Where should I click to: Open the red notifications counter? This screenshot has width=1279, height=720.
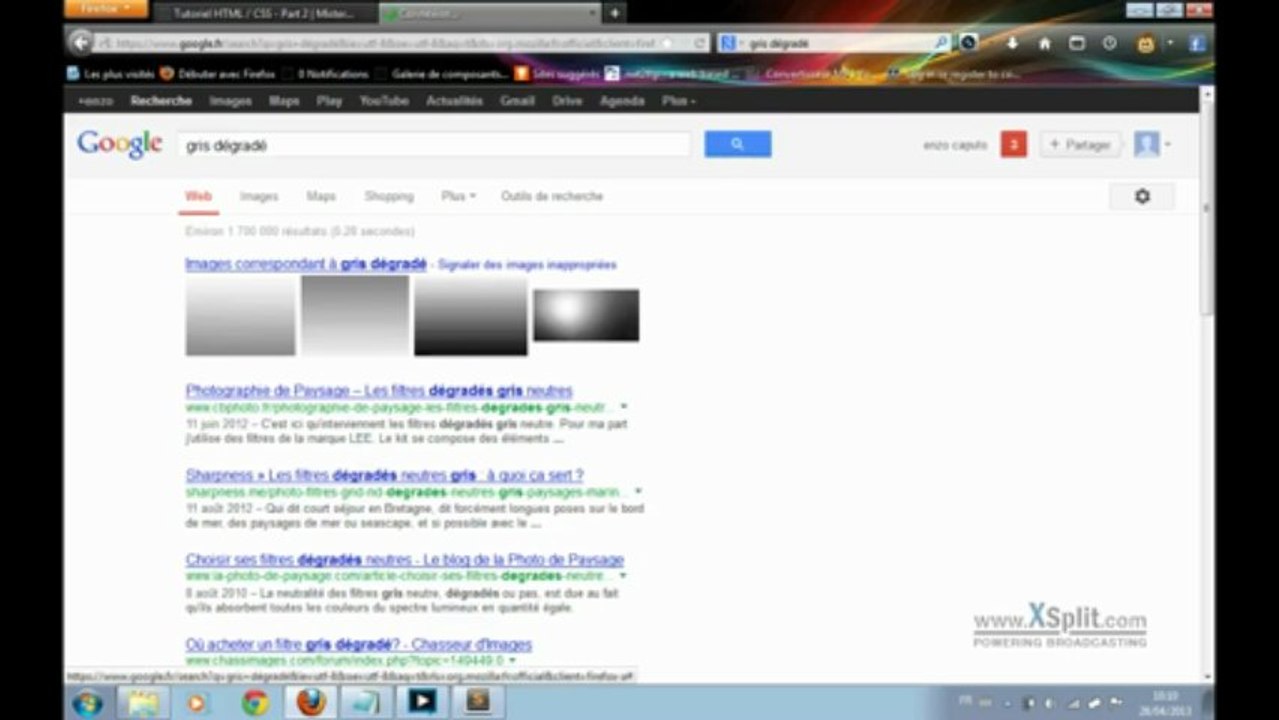pyautogui.click(x=1013, y=145)
